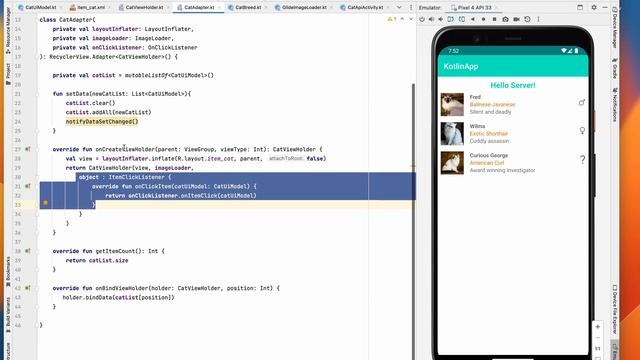Image resolution: width=640 pixels, height=360 pixels.
Task: Click 'Hello Server!' heading in emulator
Action: point(513,85)
